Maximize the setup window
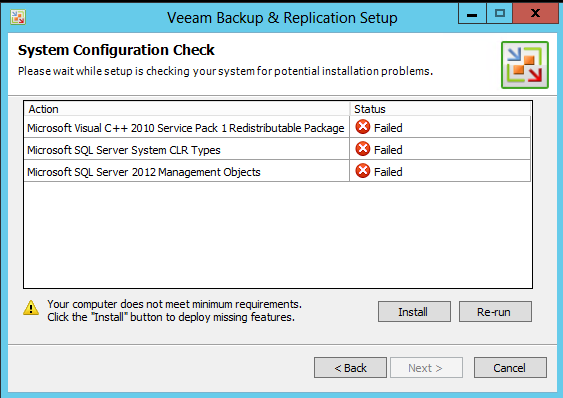 tap(499, 14)
